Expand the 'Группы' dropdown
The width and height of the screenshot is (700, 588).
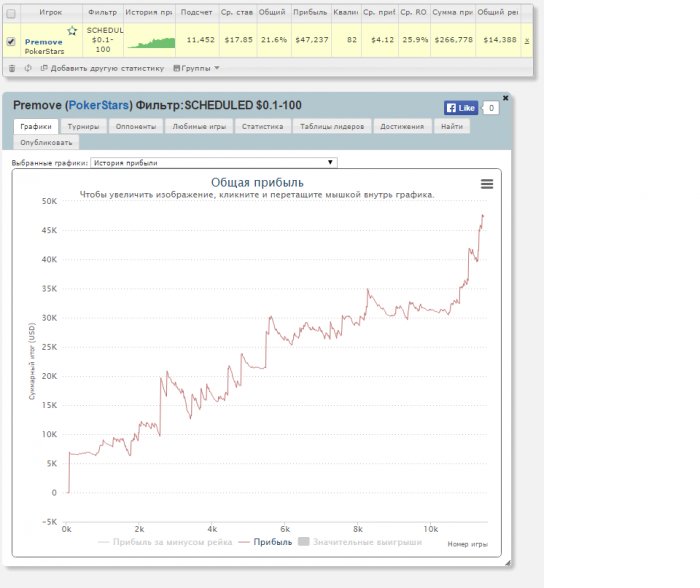195,68
